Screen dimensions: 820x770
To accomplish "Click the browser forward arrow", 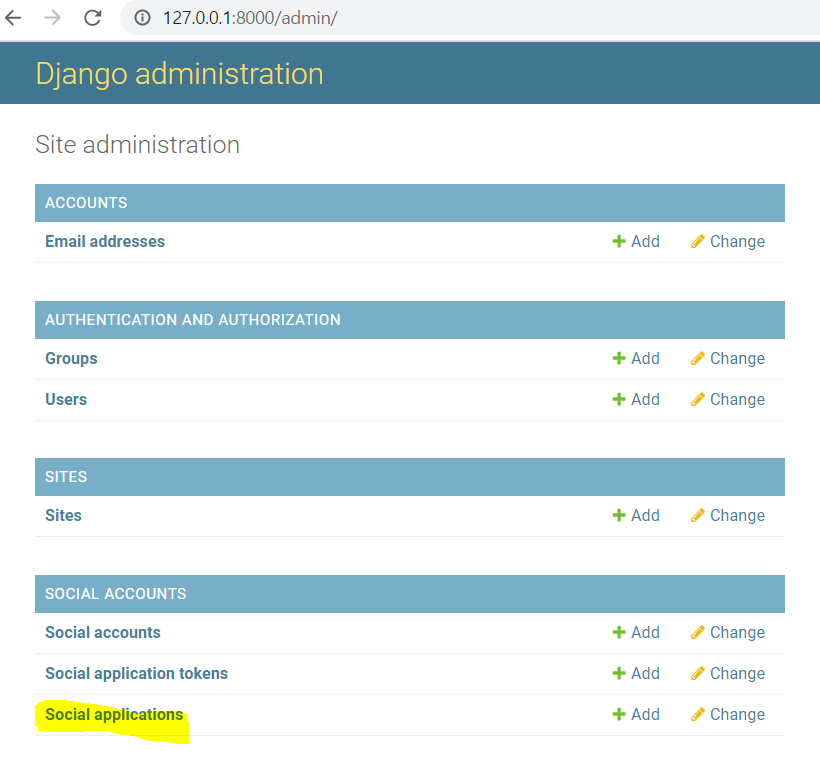I will tap(52, 18).
